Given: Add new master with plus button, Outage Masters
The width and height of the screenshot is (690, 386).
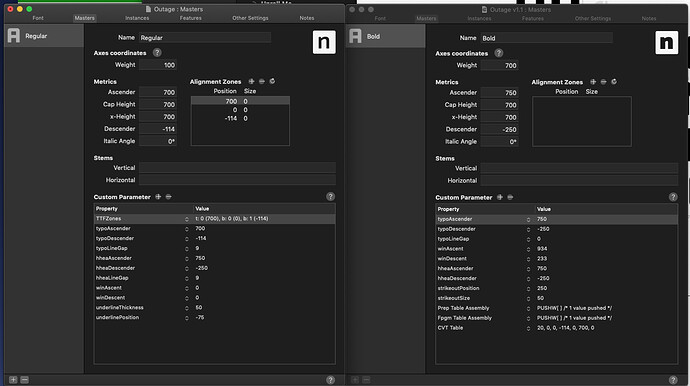Looking at the screenshot, I should (x=13, y=380).
